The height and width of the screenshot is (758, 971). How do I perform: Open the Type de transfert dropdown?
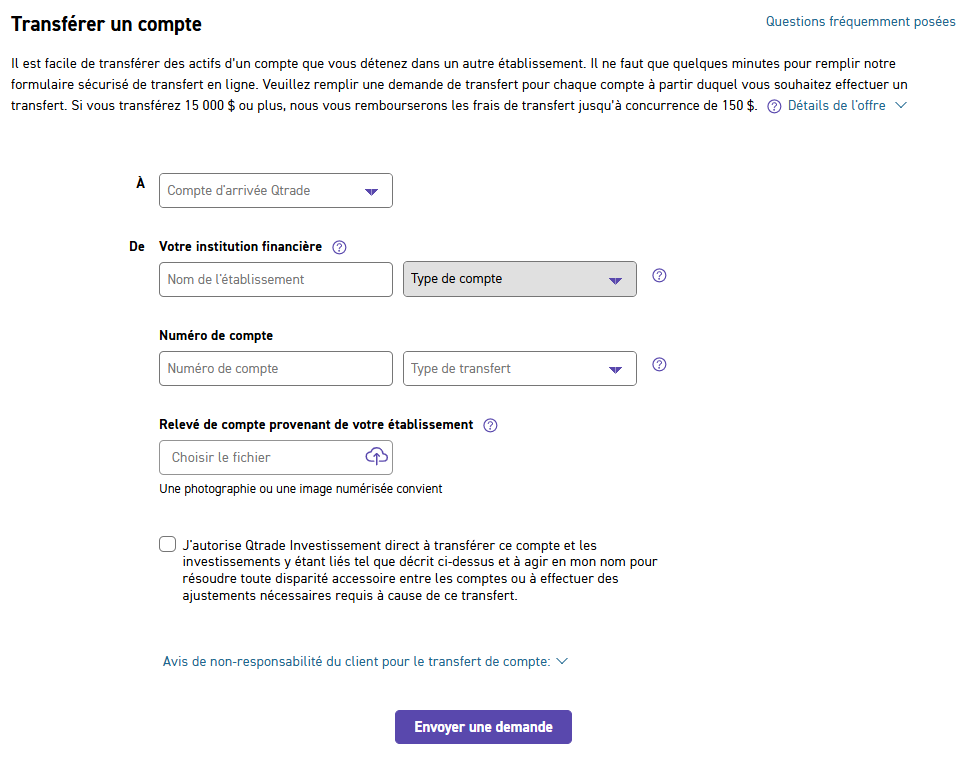point(520,368)
